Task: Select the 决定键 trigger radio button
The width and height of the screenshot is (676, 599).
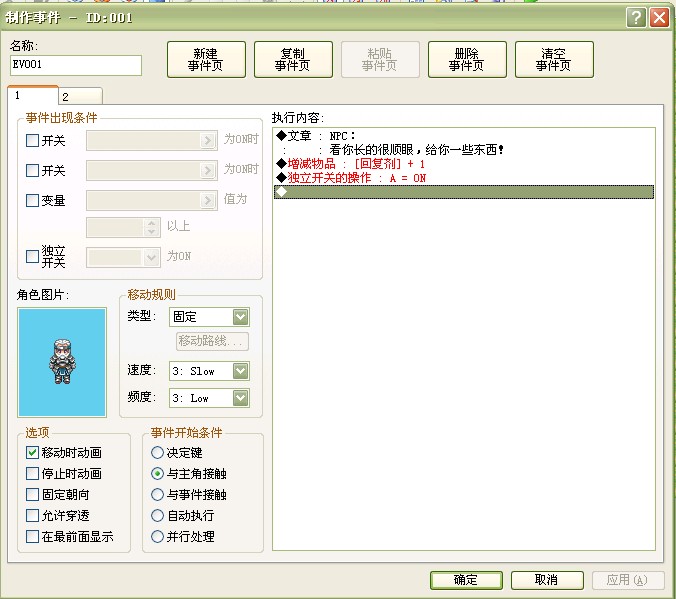Action: (x=157, y=452)
